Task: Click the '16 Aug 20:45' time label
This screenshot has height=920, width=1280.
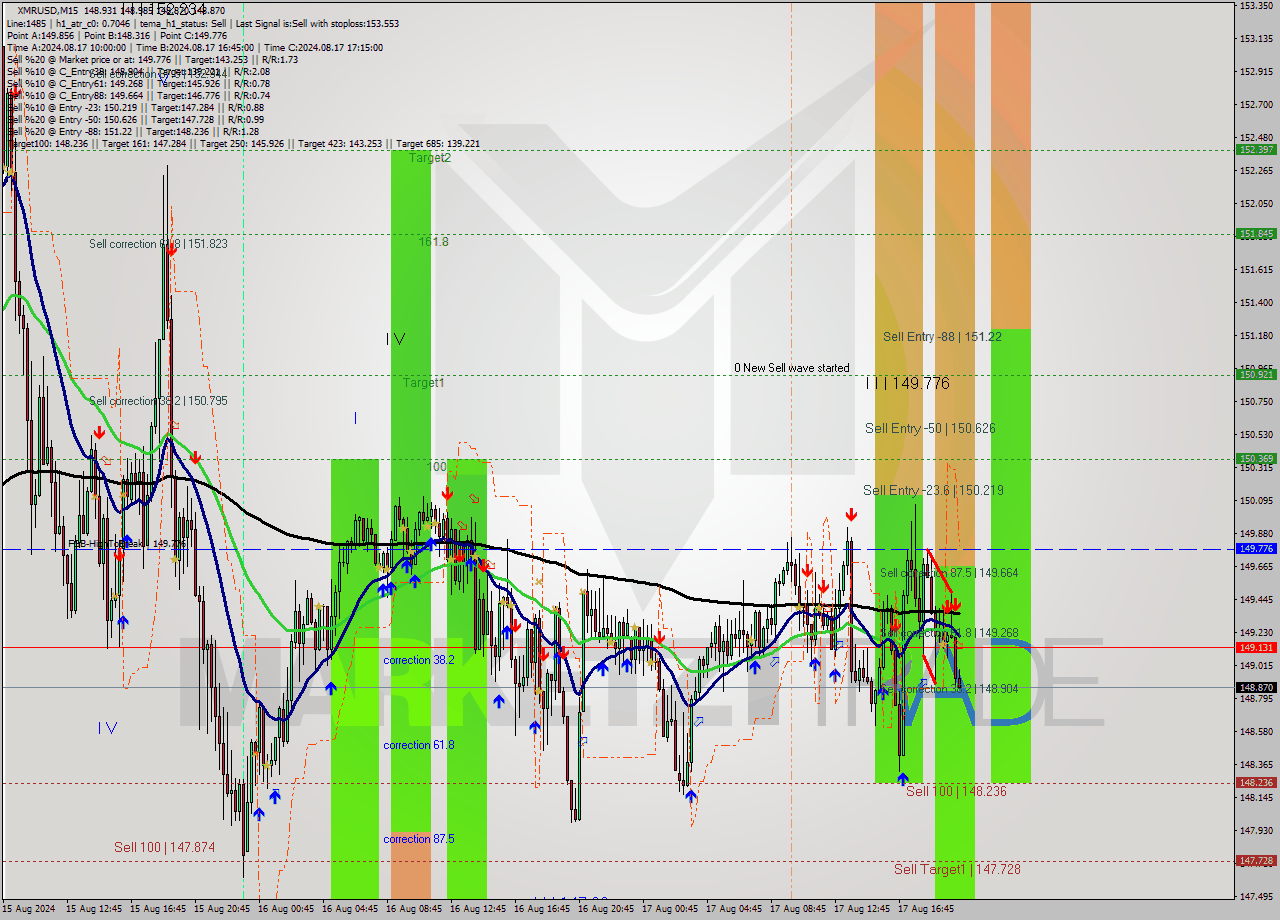Action: coord(606,909)
